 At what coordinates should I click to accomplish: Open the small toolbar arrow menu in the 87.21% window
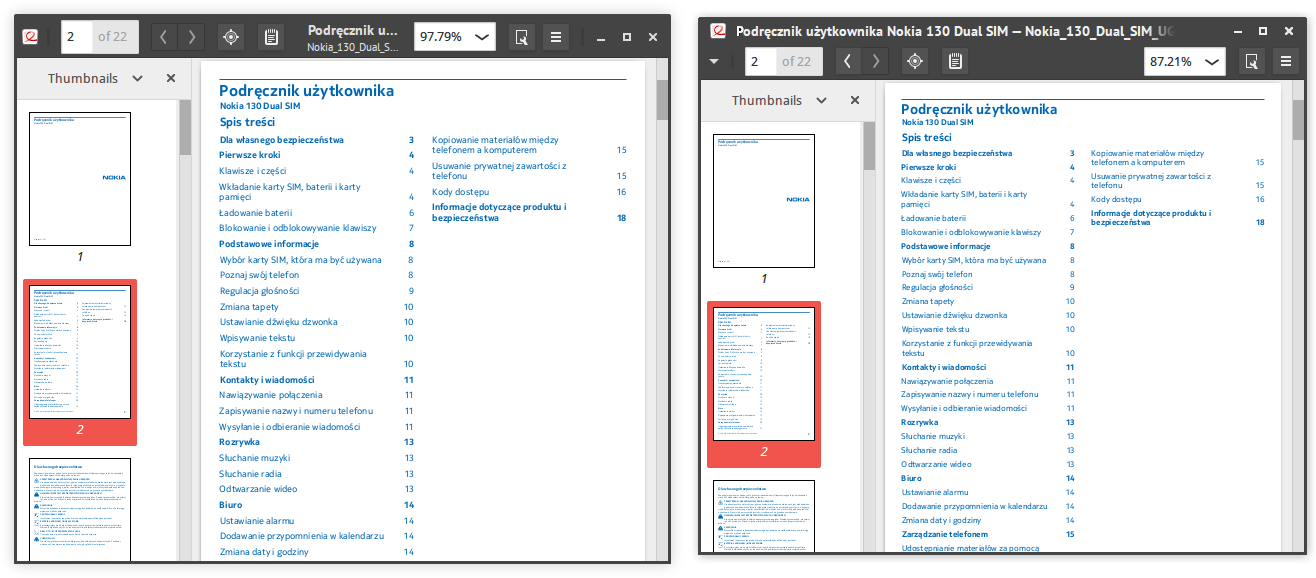[x=714, y=61]
